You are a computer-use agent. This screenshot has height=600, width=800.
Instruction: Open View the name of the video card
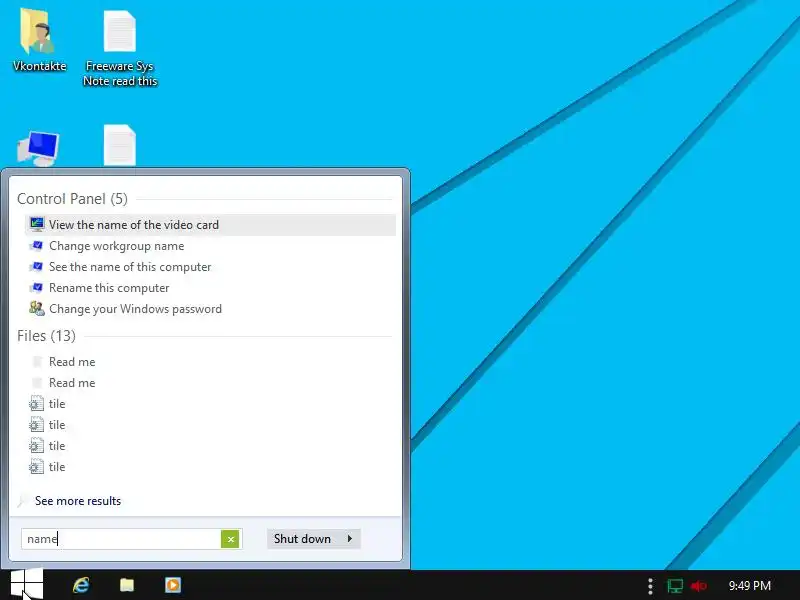(x=210, y=225)
